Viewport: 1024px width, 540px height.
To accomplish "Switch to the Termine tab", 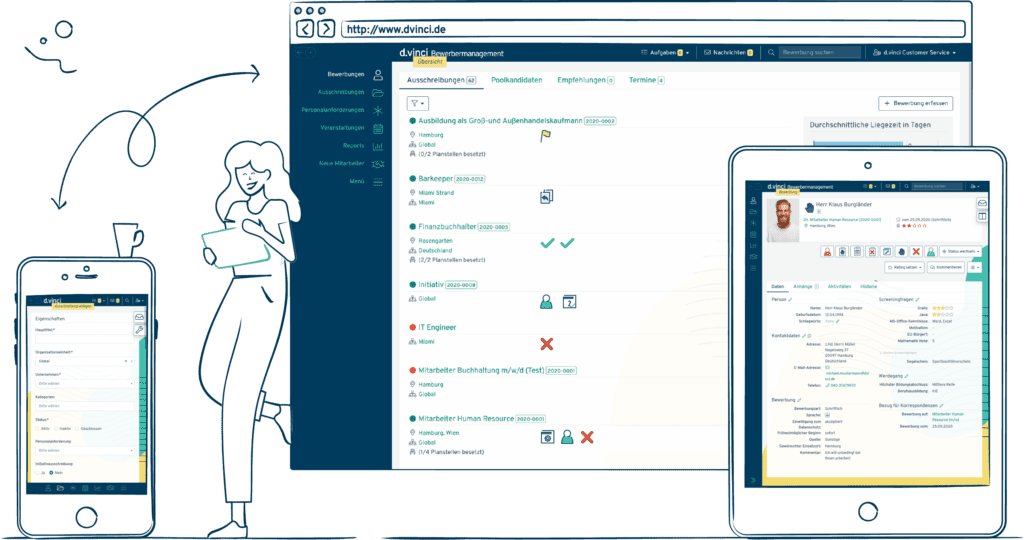I will click(x=647, y=80).
